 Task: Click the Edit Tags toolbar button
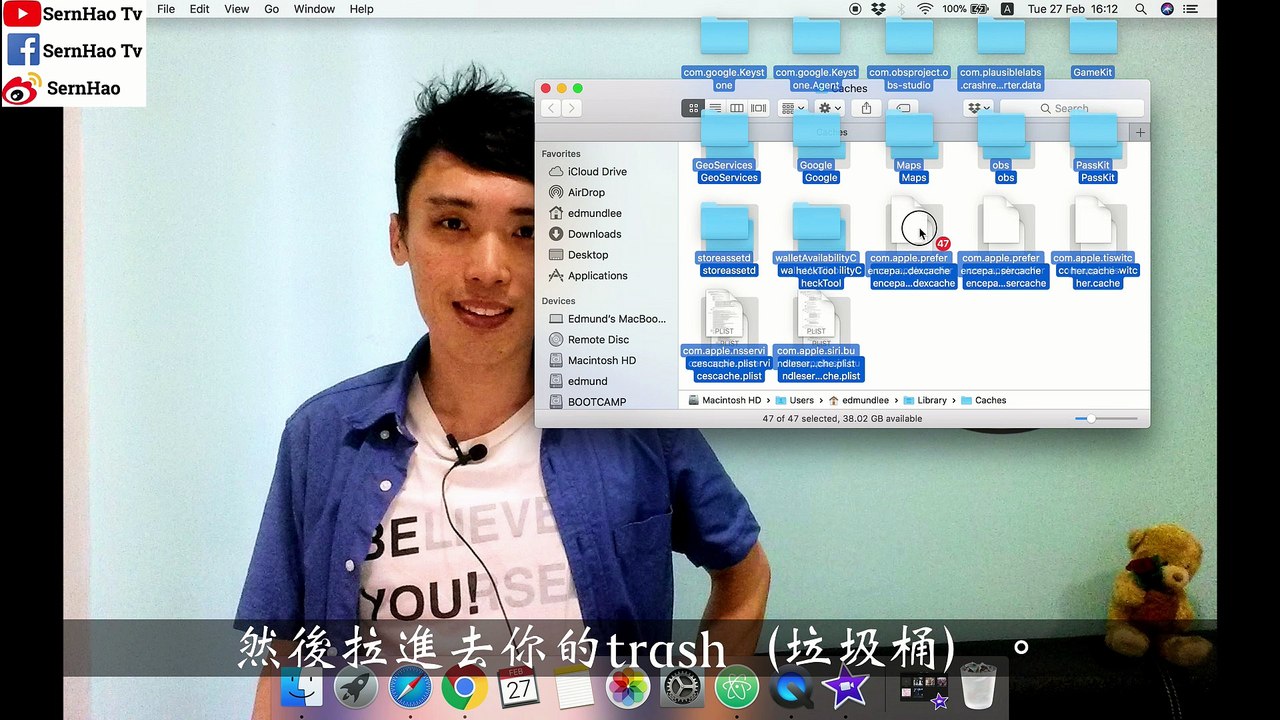(903, 108)
